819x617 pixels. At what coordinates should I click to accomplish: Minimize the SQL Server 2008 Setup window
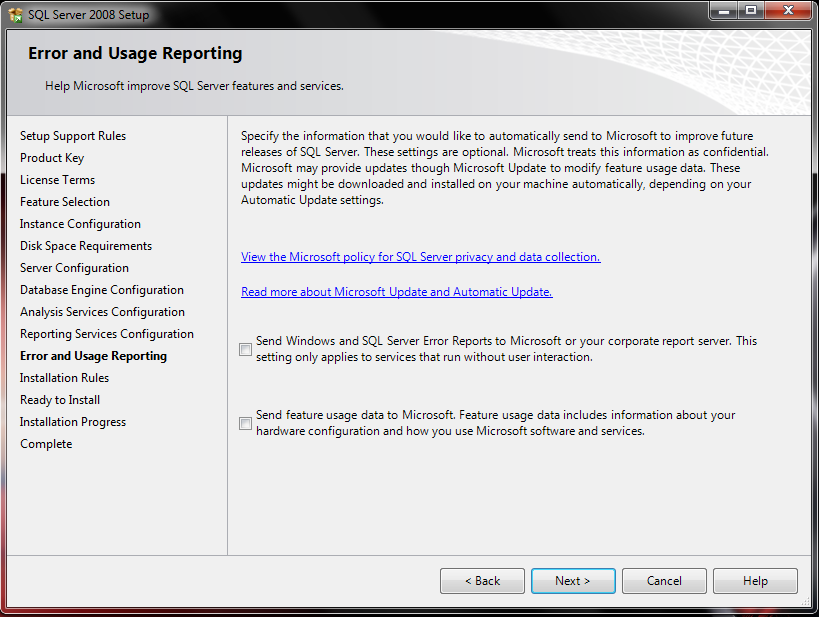click(723, 10)
